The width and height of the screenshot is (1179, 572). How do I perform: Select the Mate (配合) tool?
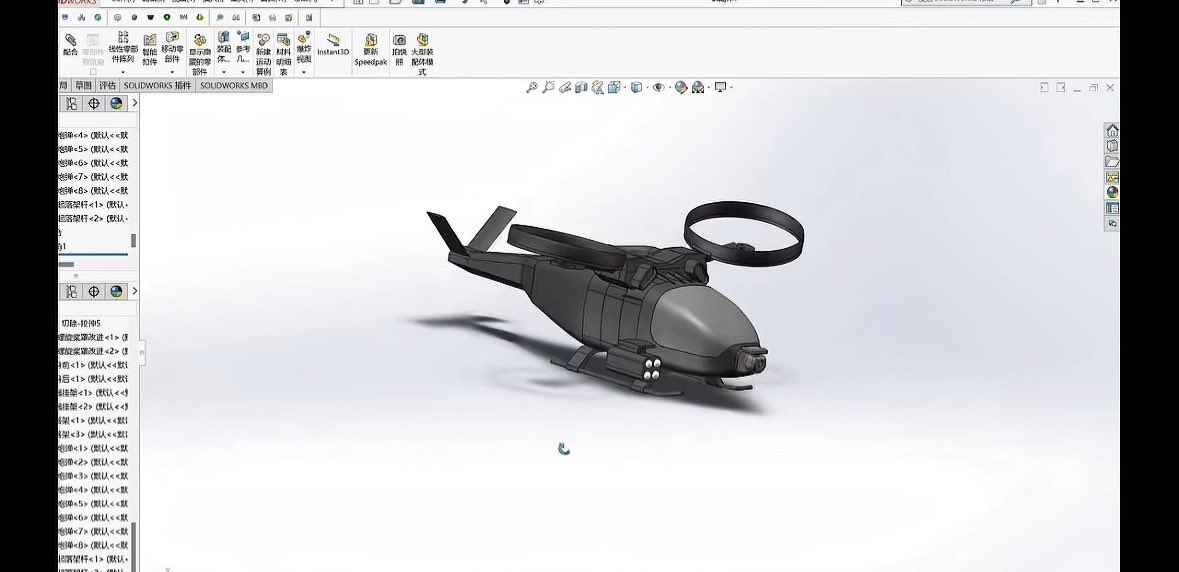click(x=70, y=45)
